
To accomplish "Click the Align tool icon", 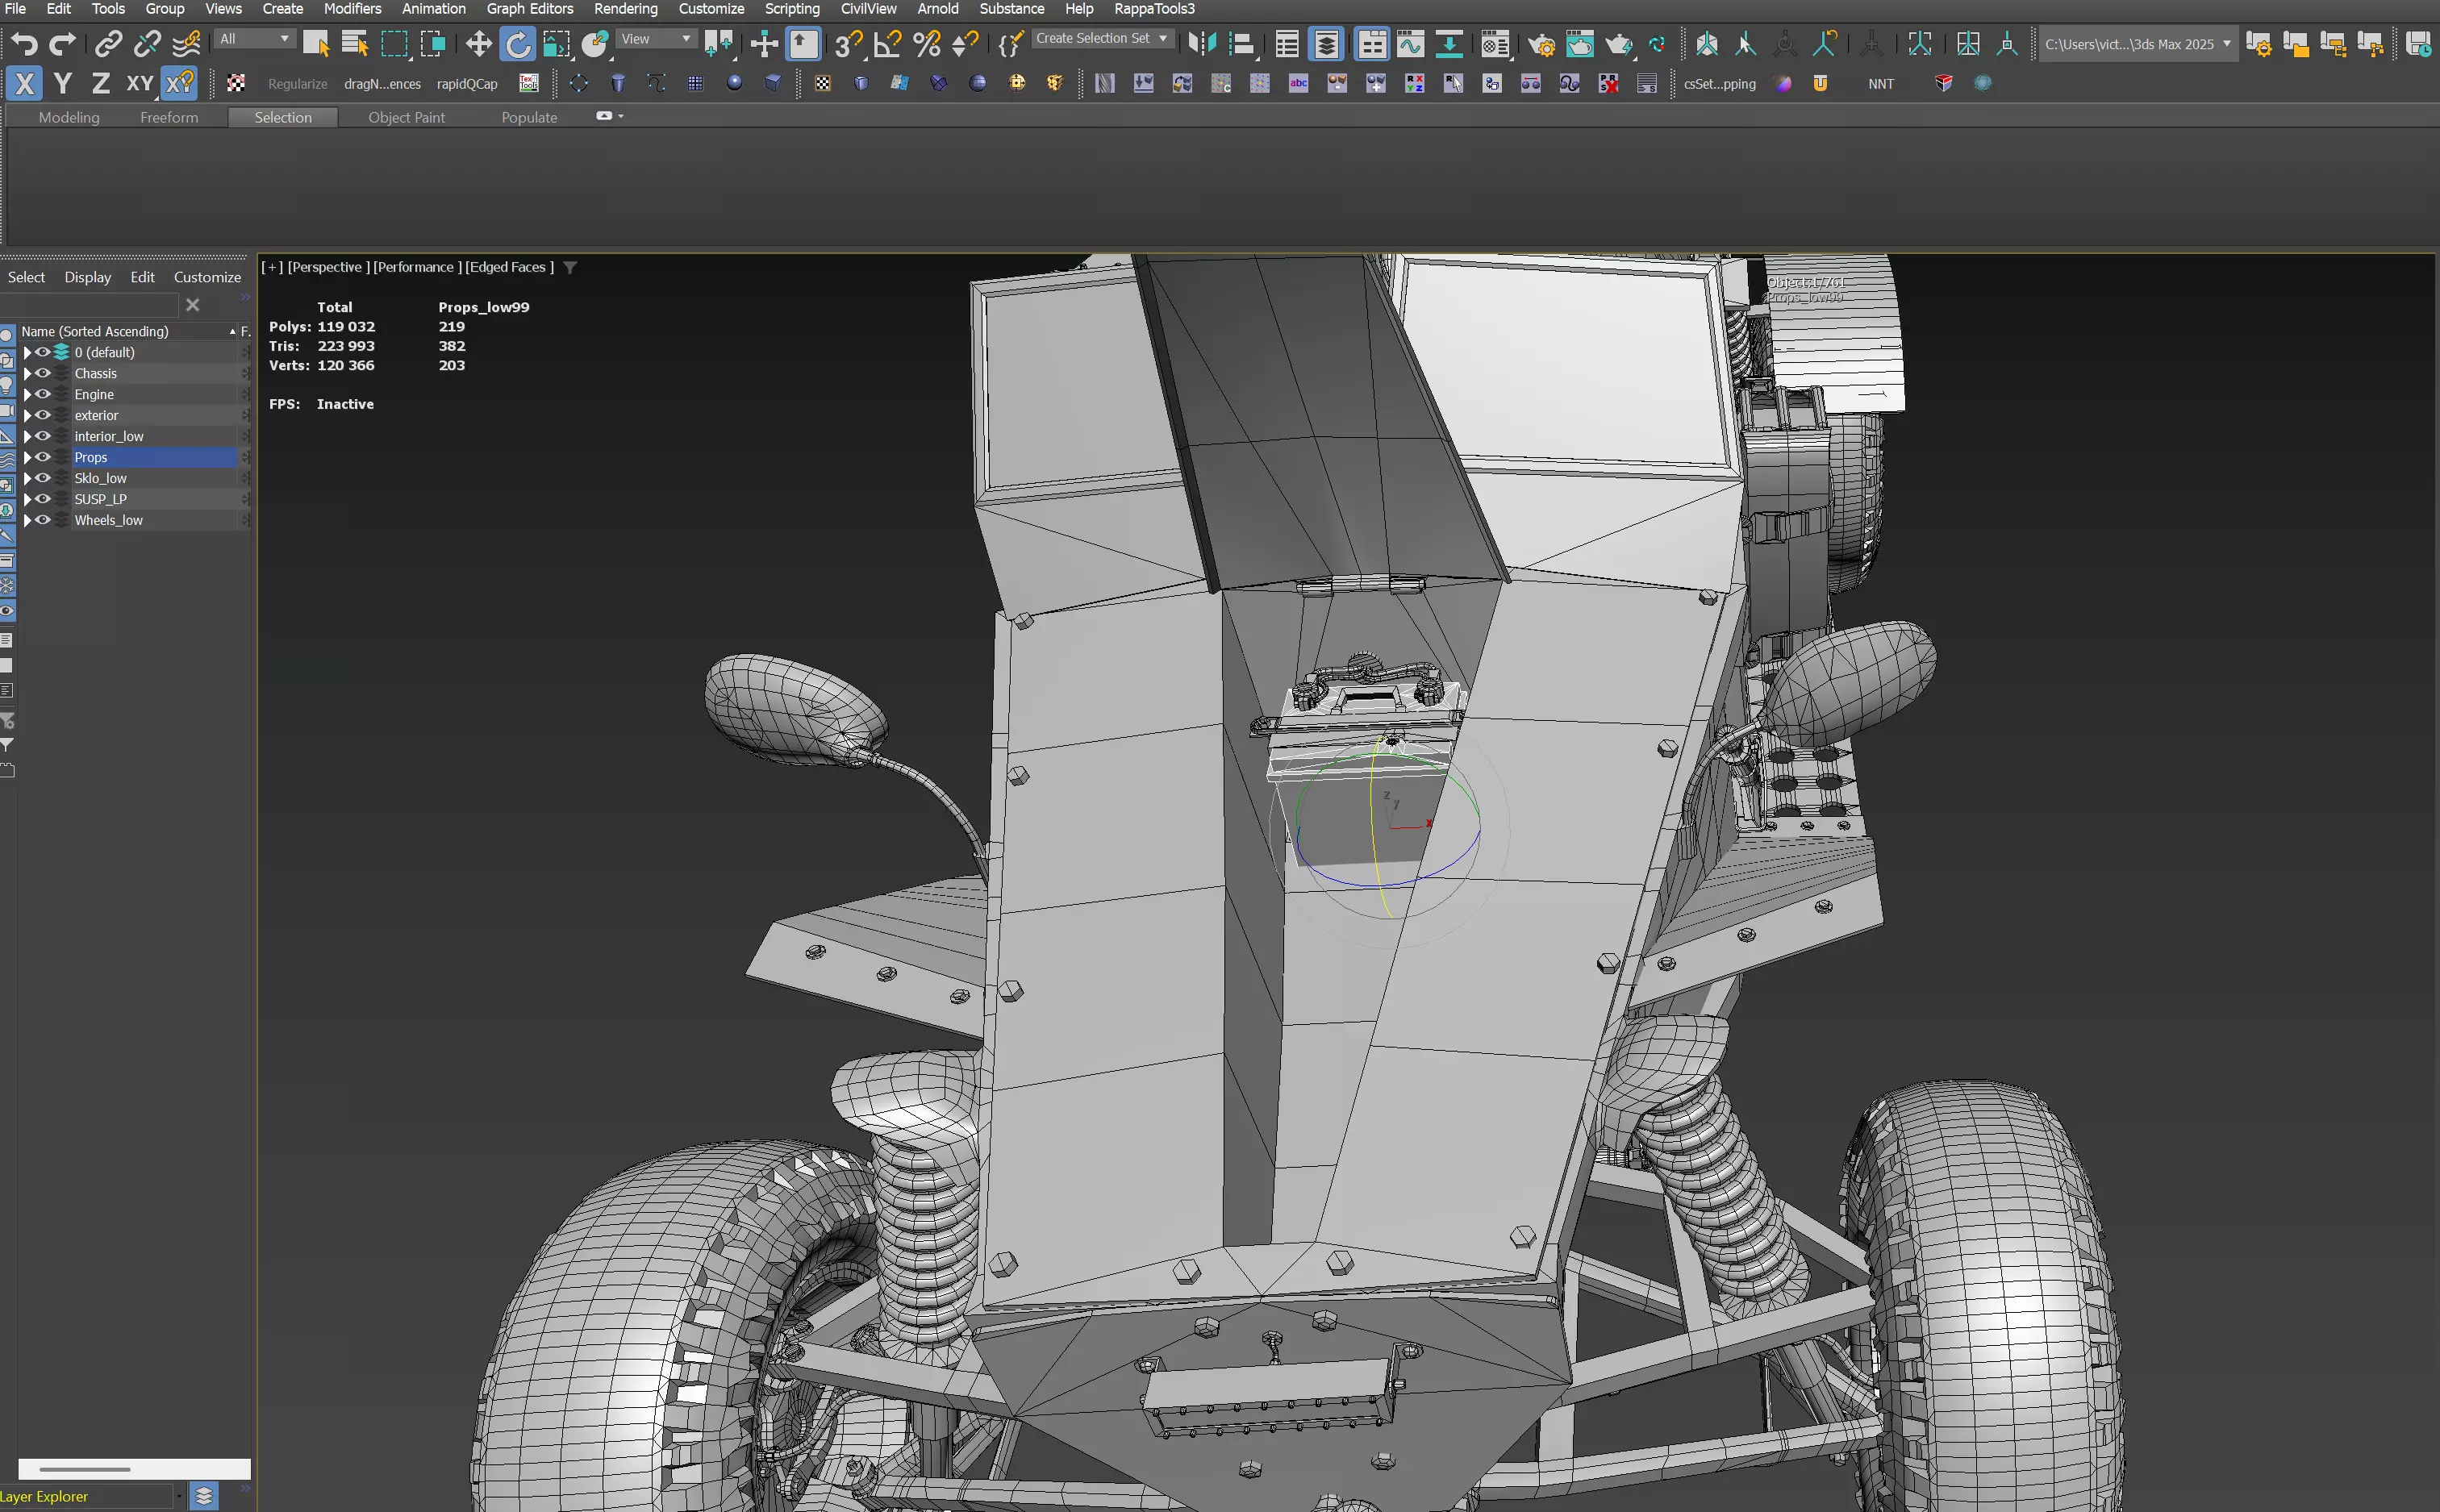I will coord(1241,44).
